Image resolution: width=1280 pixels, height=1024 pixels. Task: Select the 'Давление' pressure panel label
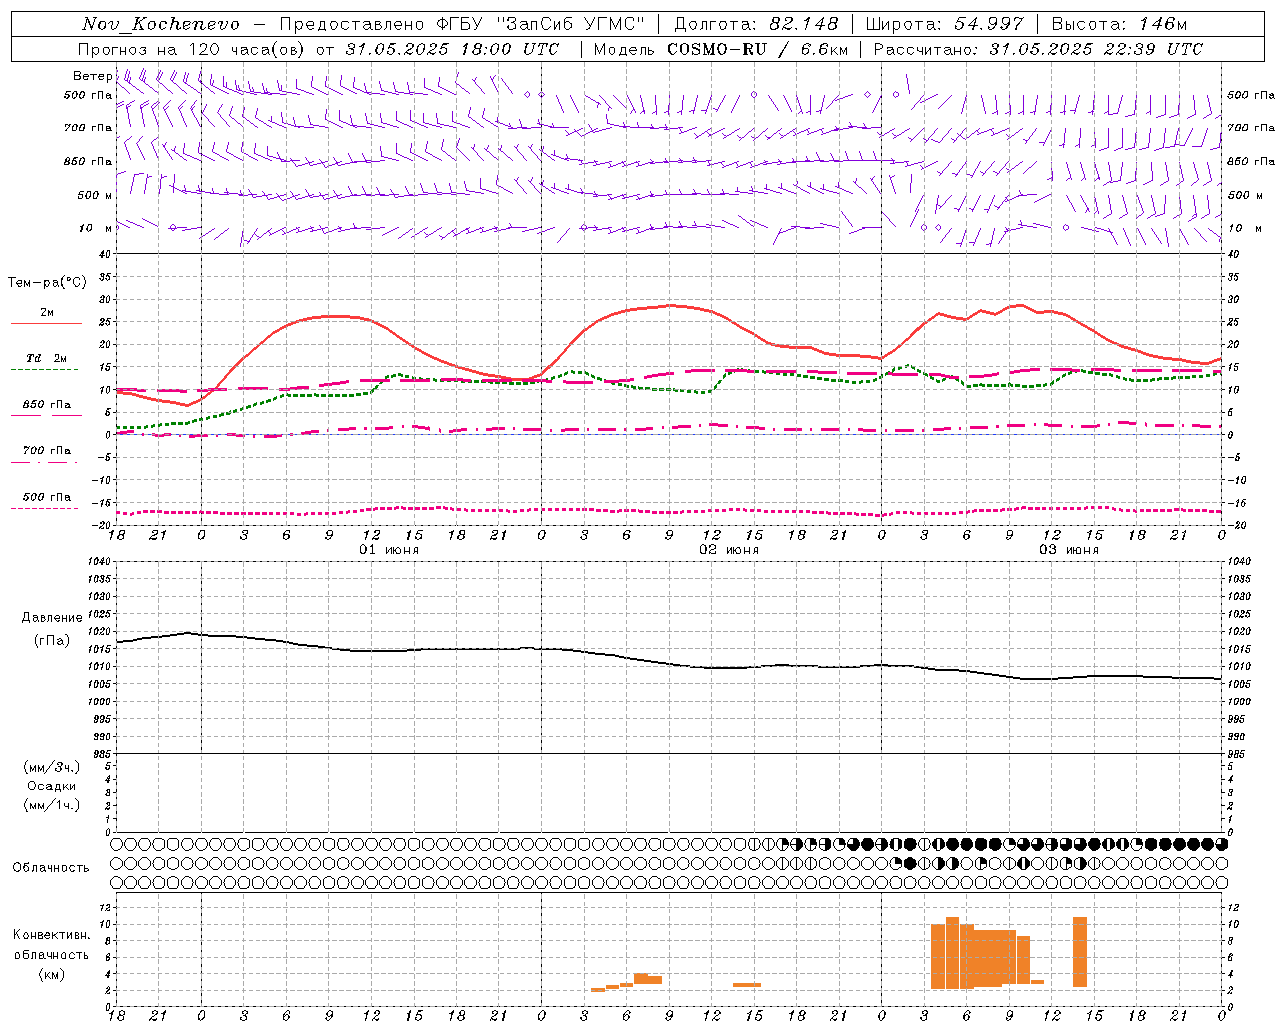[x=52, y=618]
